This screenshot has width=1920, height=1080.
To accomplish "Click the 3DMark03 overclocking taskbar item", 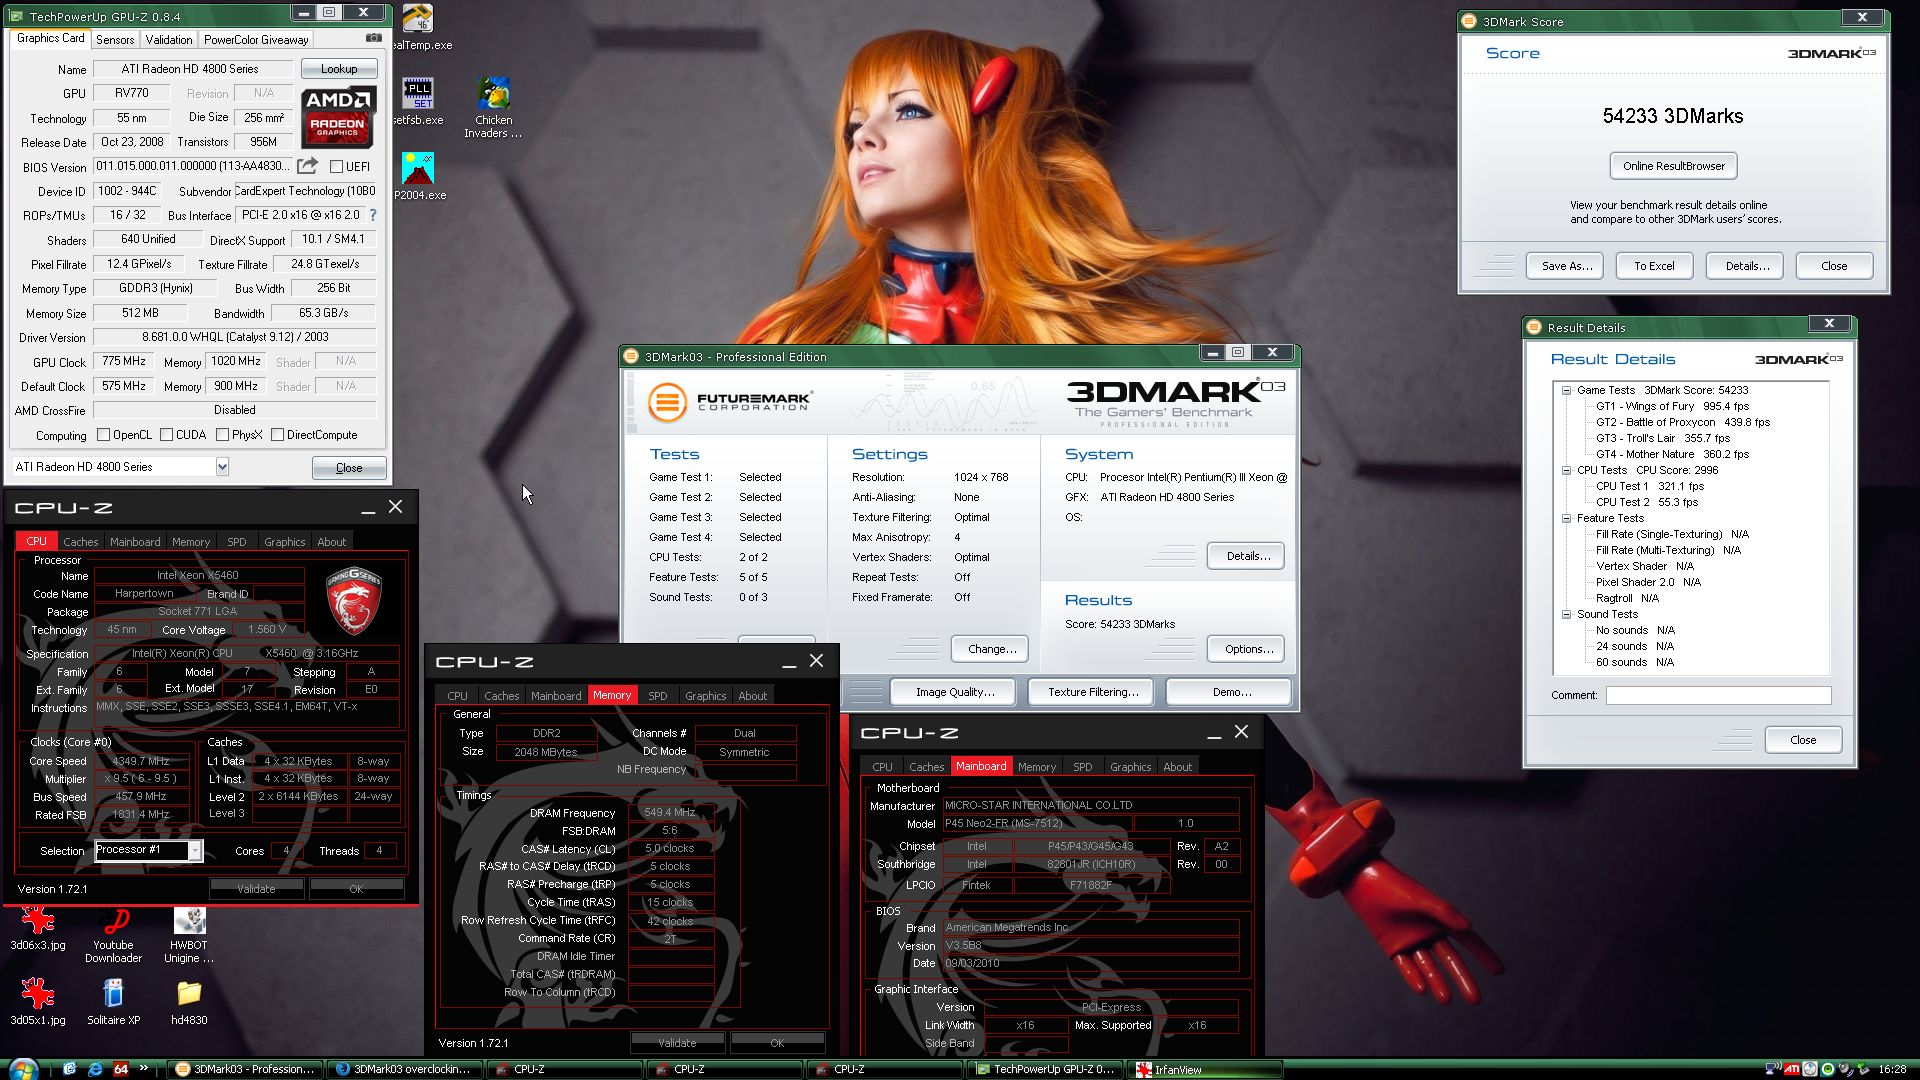I will pyautogui.click(x=403, y=1069).
